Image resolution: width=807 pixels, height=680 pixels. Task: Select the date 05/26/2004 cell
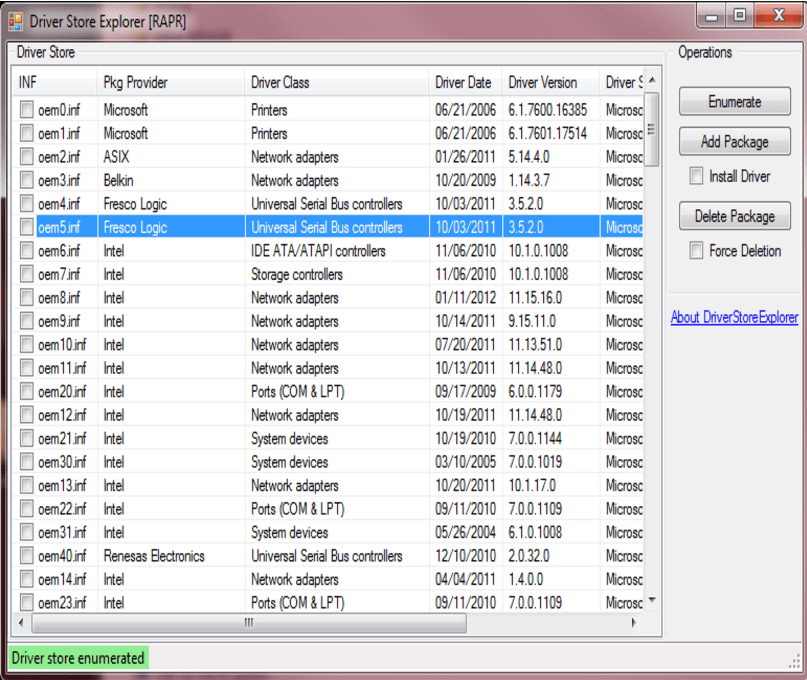(x=465, y=532)
